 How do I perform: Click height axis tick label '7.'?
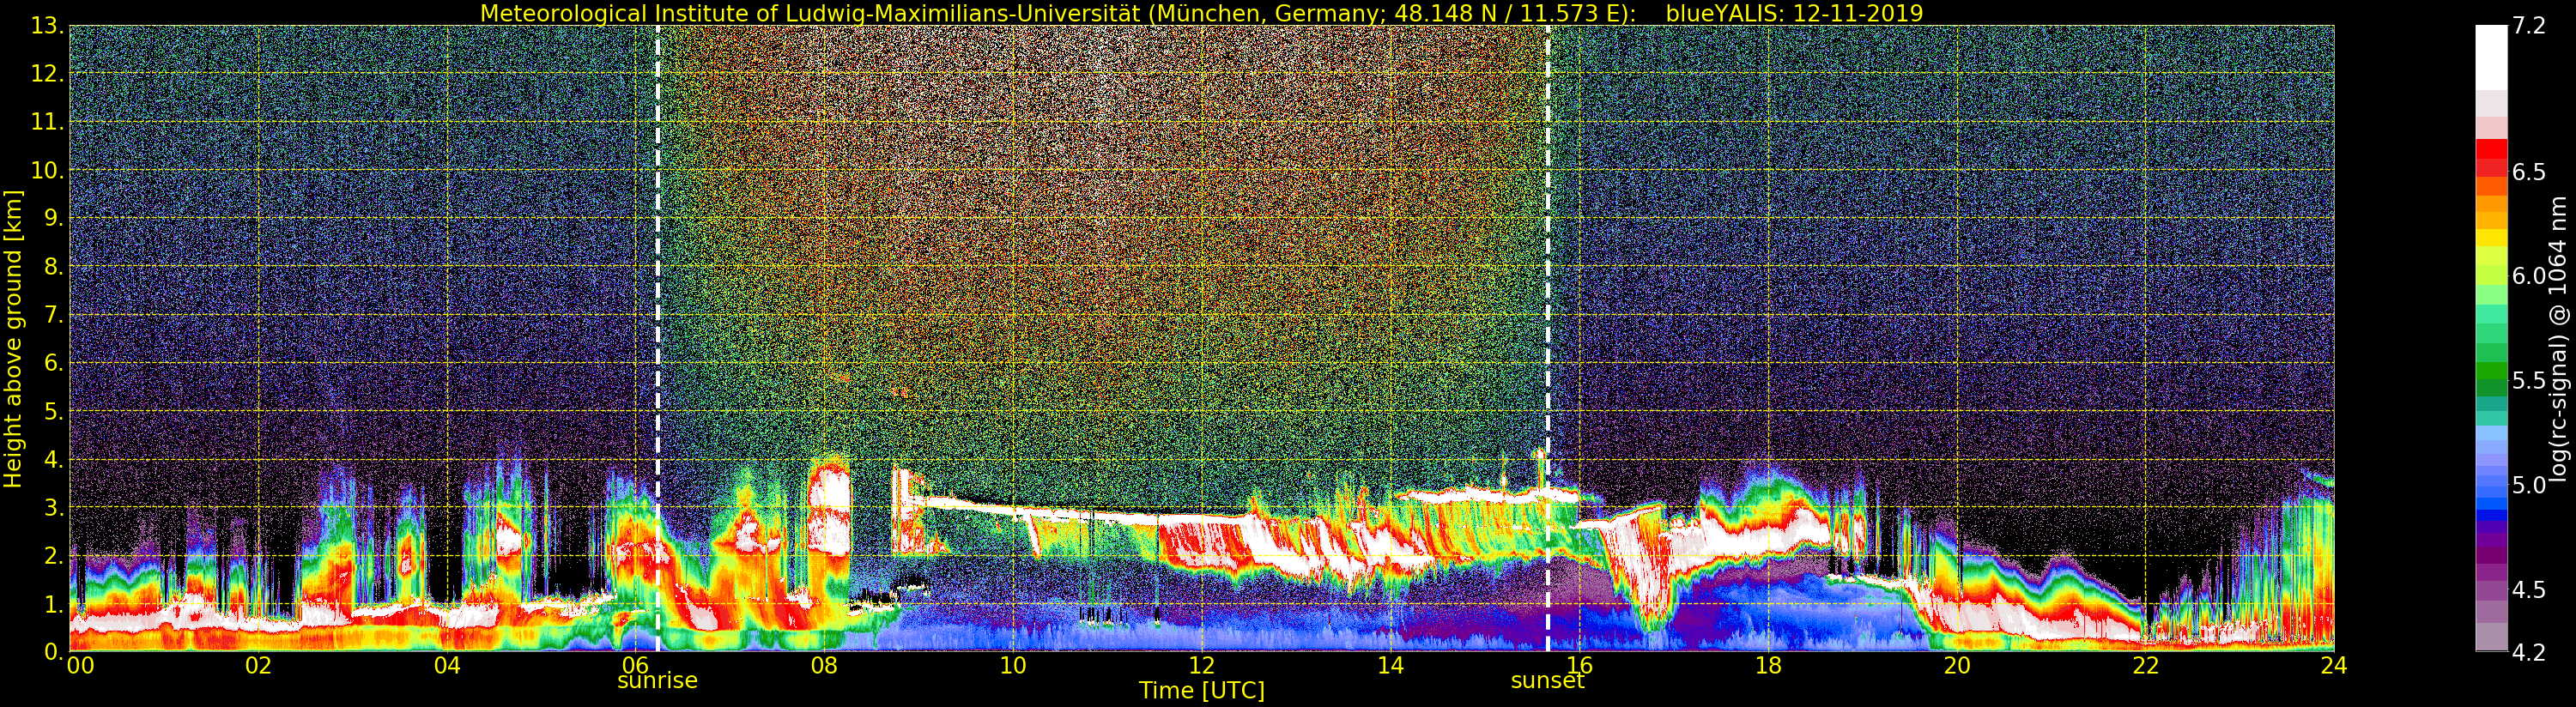click(53, 315)
